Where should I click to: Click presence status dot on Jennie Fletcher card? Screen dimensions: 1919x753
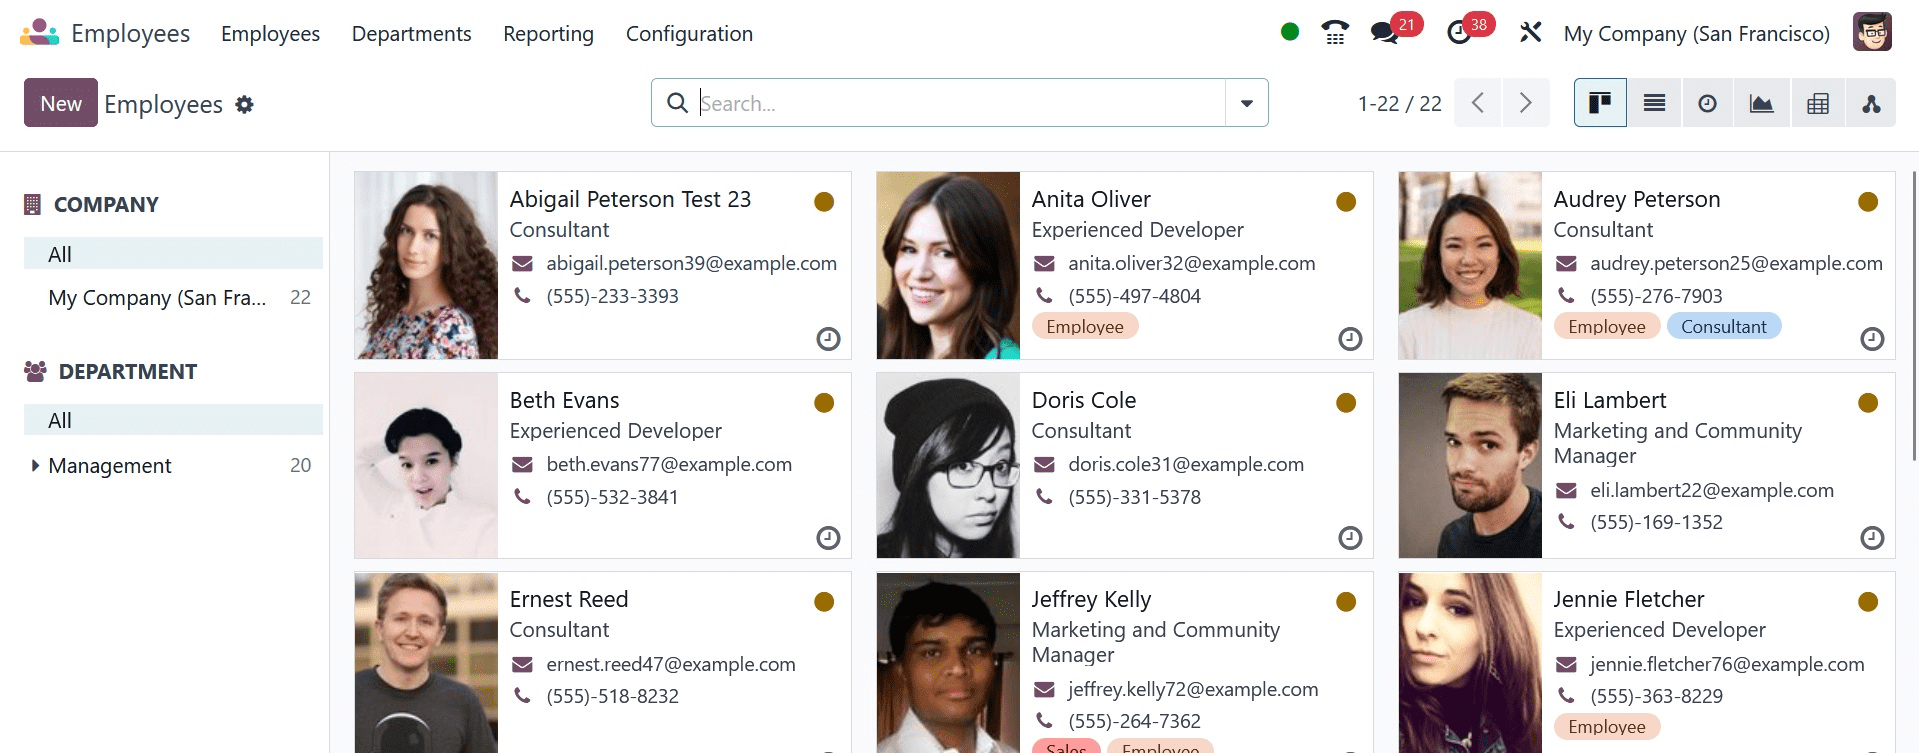(x=1868, y=602)
